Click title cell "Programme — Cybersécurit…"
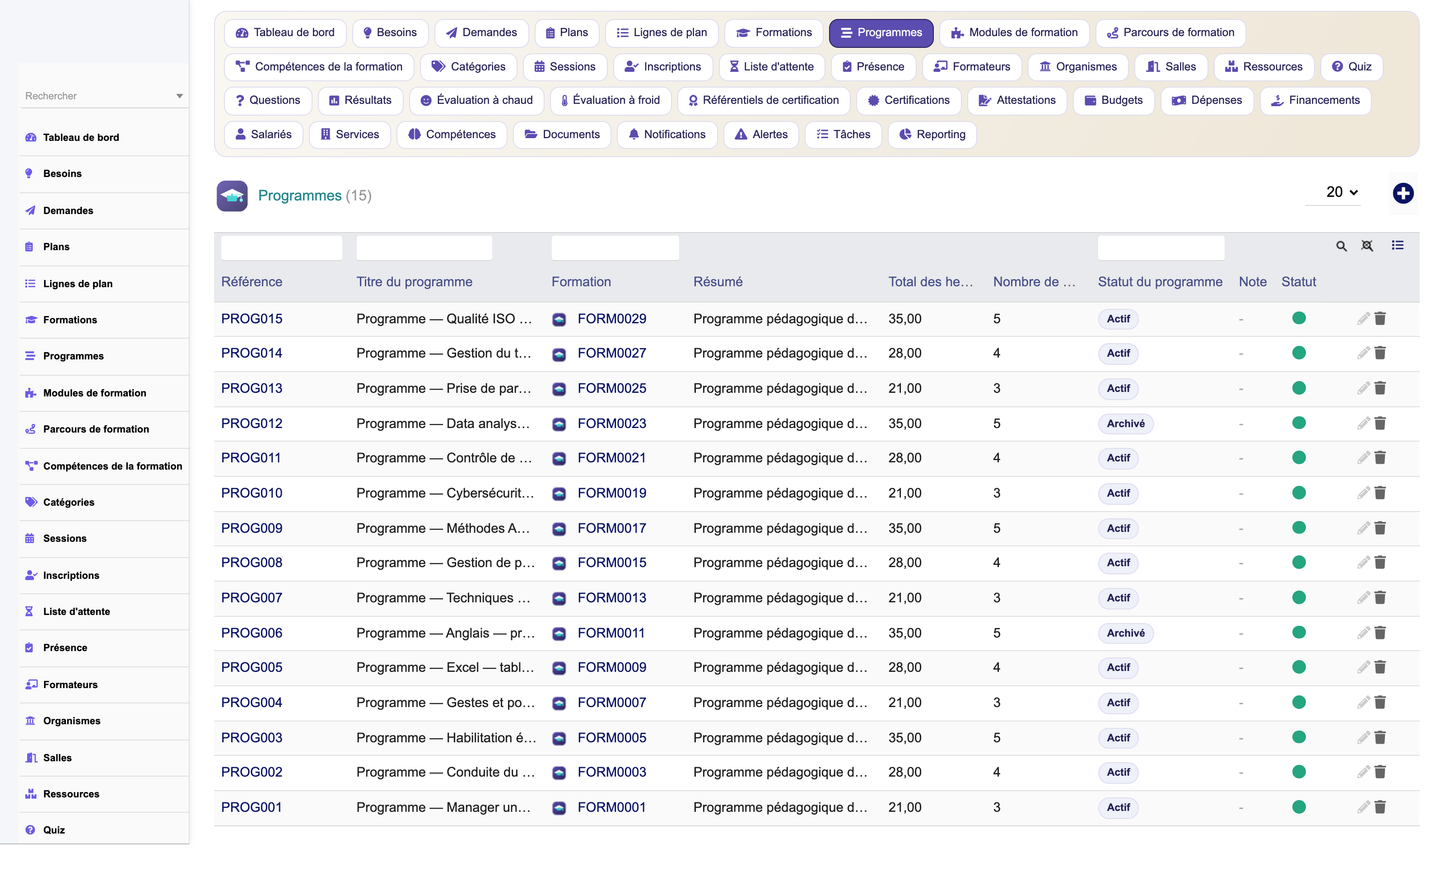 [x=446, y=493]
